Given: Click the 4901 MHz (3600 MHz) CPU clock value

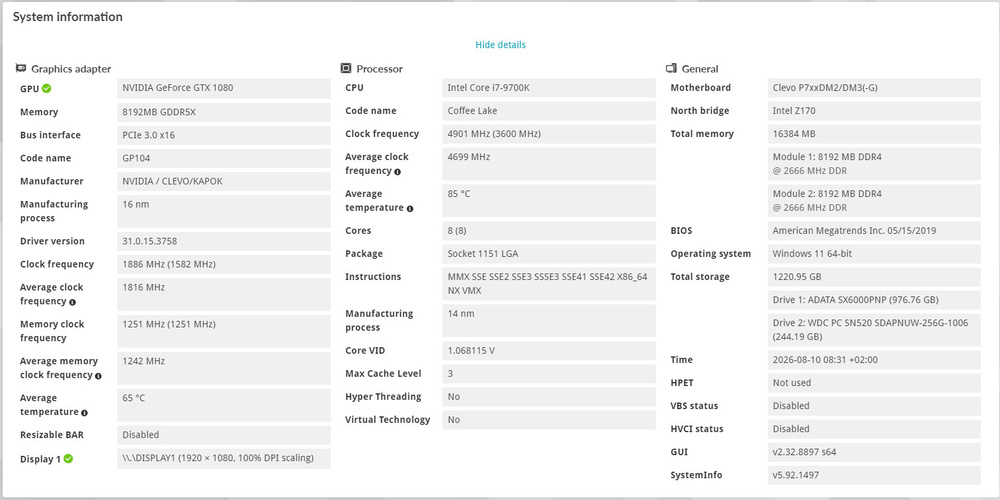Looking at the screenshot, I should point(549,134).
